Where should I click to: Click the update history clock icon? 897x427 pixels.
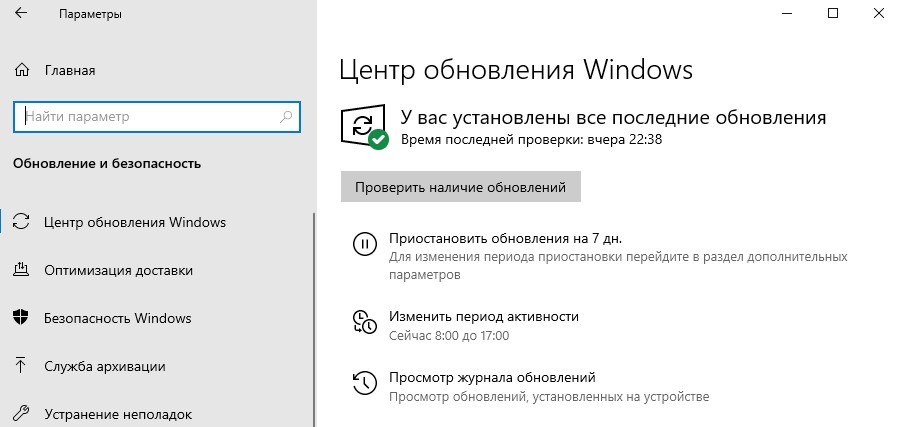point(364,383)
